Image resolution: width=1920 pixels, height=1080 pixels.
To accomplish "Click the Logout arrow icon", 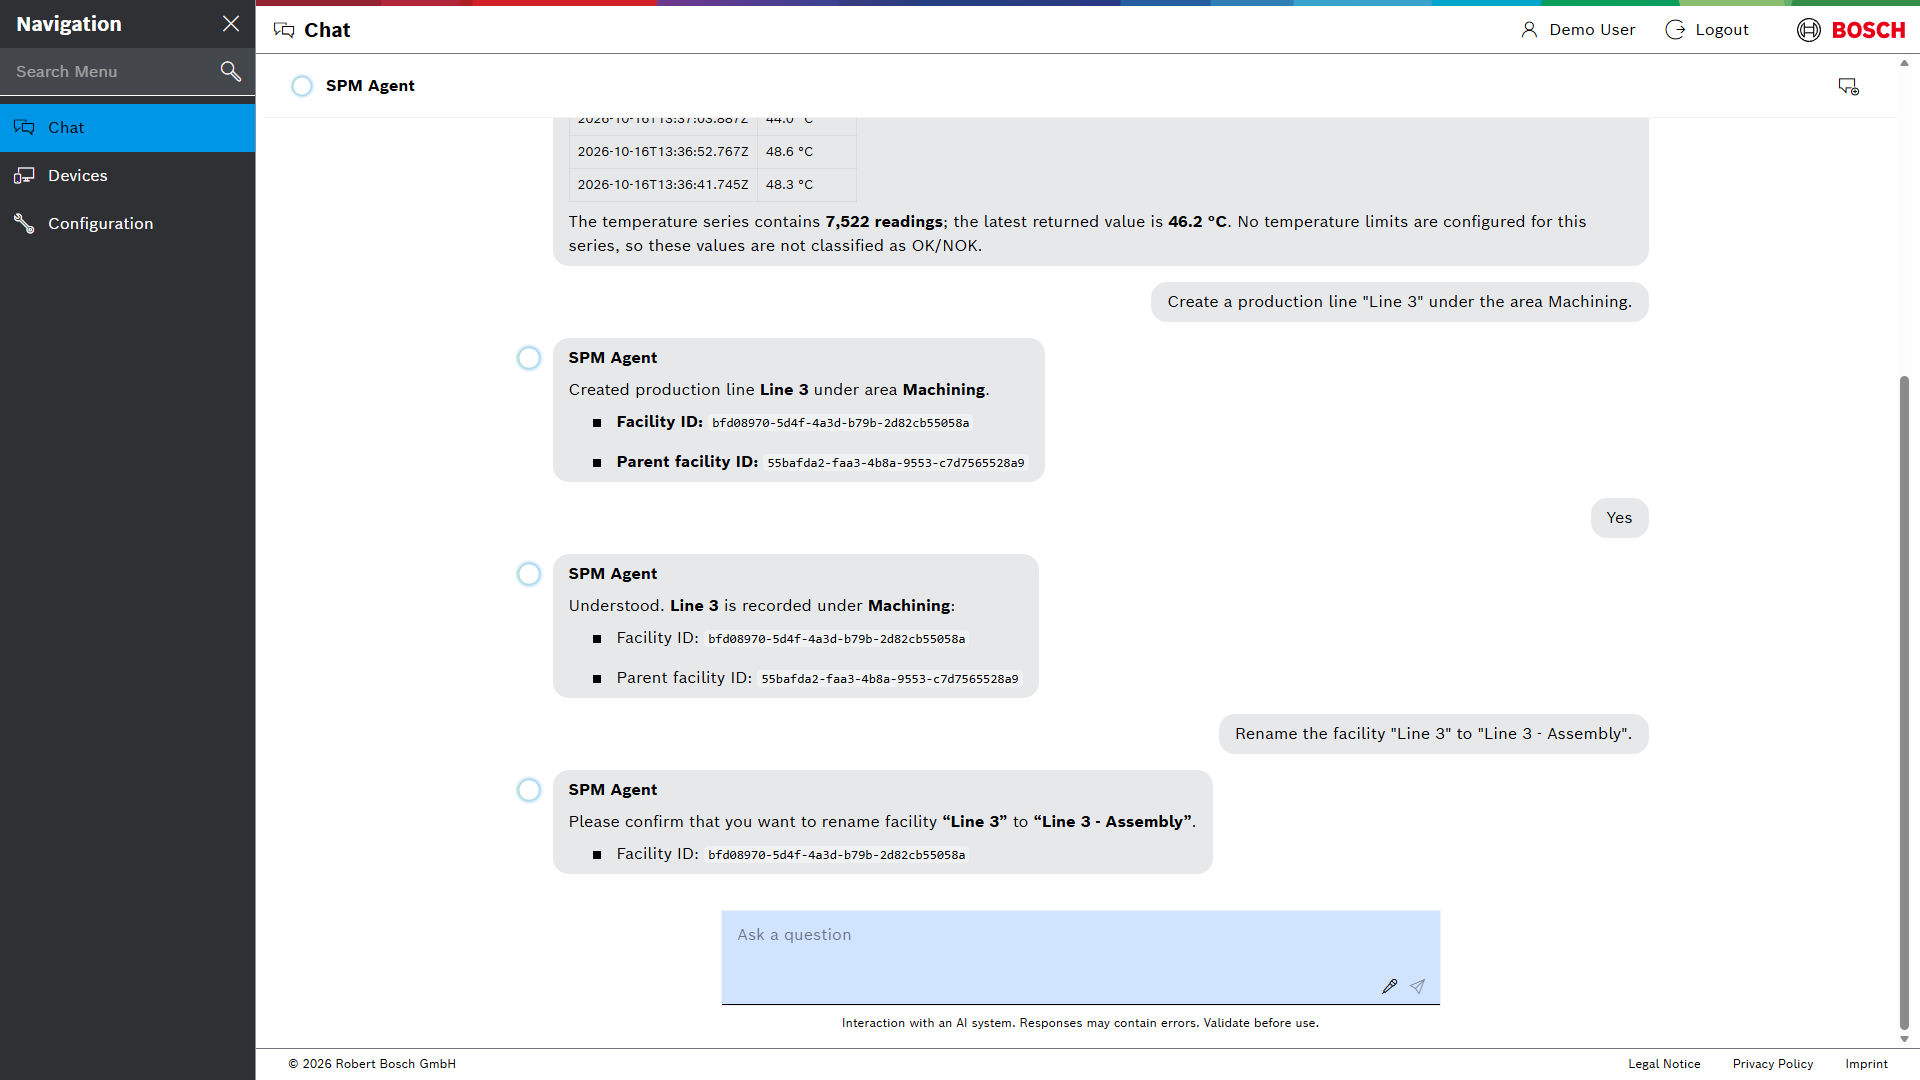I will (x=1675, y=30).
